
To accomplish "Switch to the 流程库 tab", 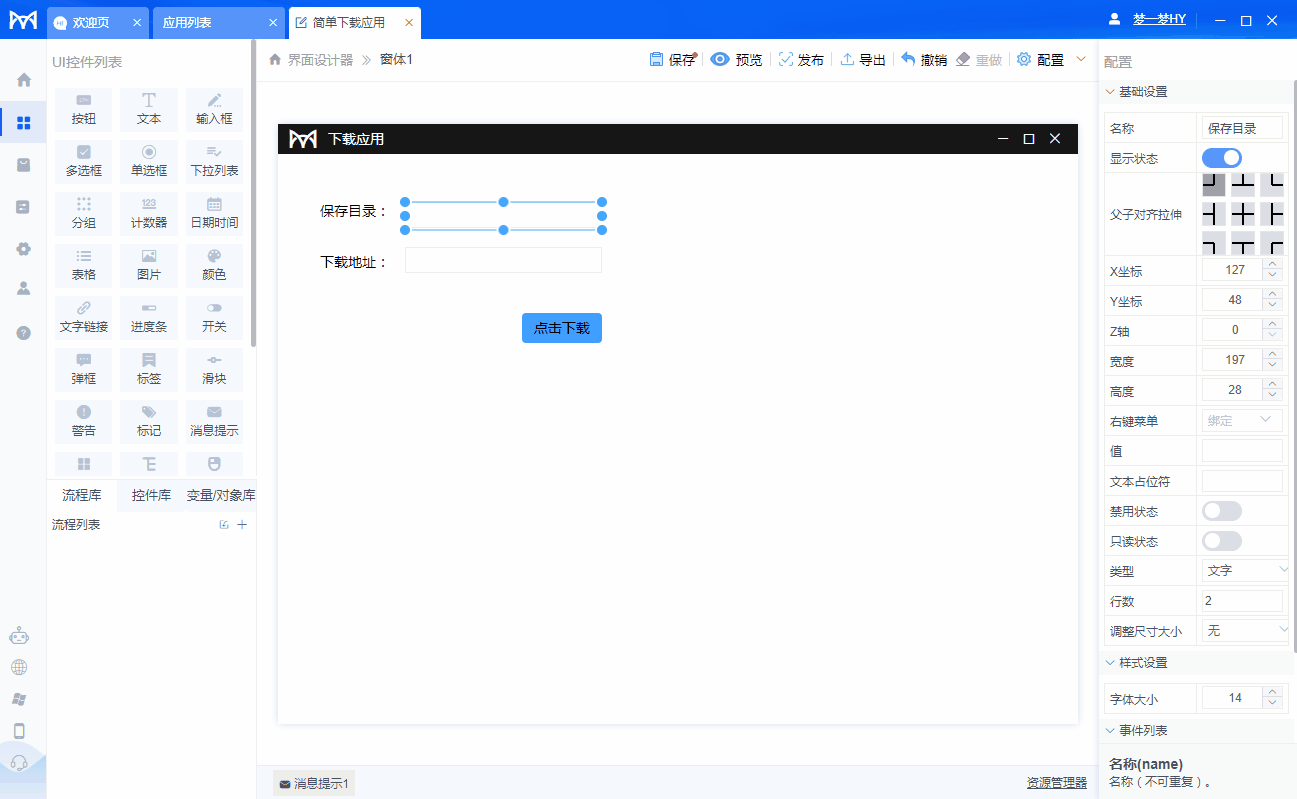I will tap(82, 495).
